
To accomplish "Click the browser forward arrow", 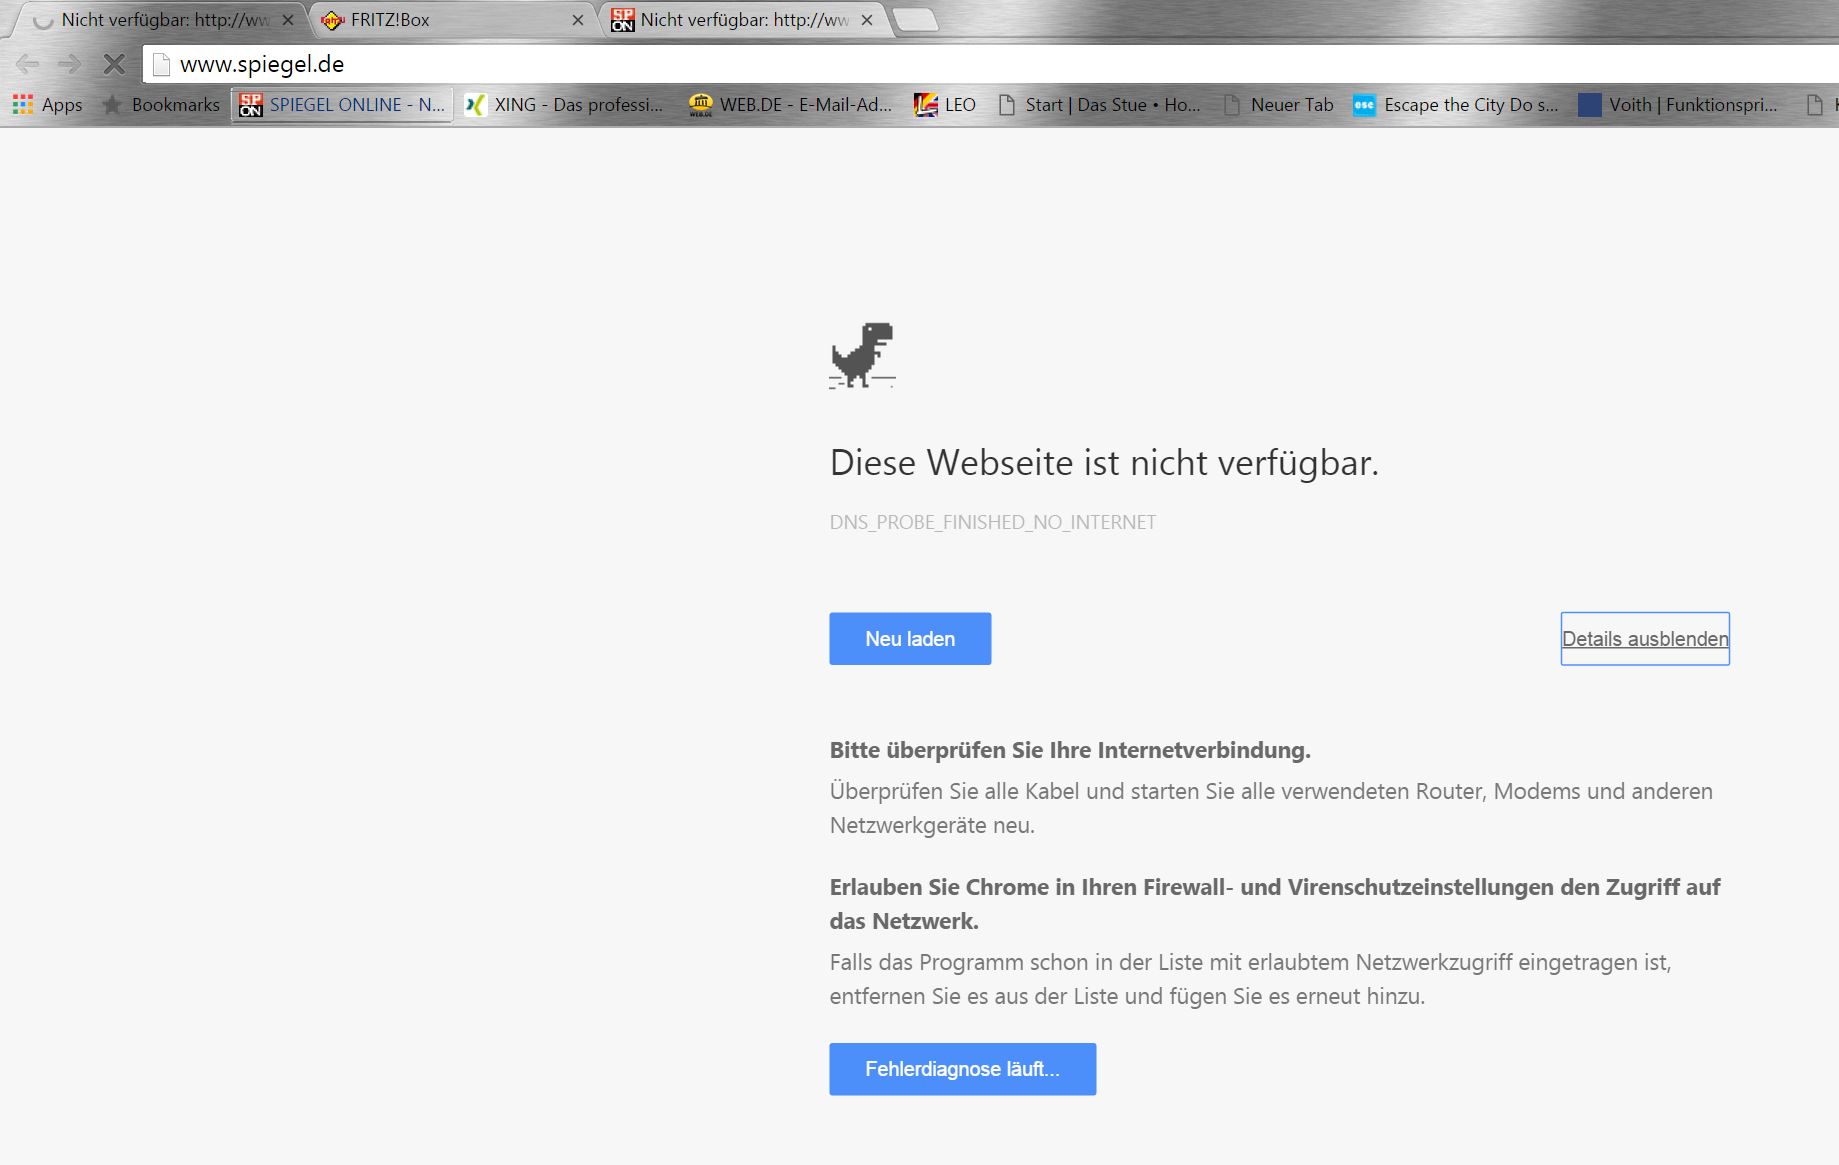I will (x=69, y=64).
